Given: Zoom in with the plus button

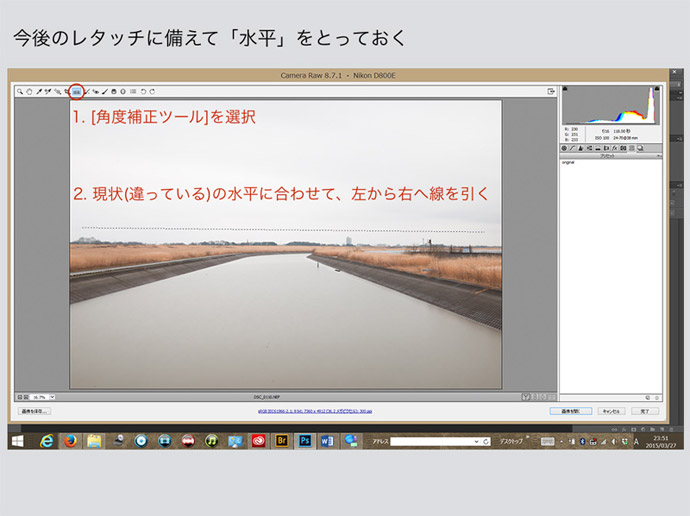Looking at the screenshot, I should tap(26, 397).
